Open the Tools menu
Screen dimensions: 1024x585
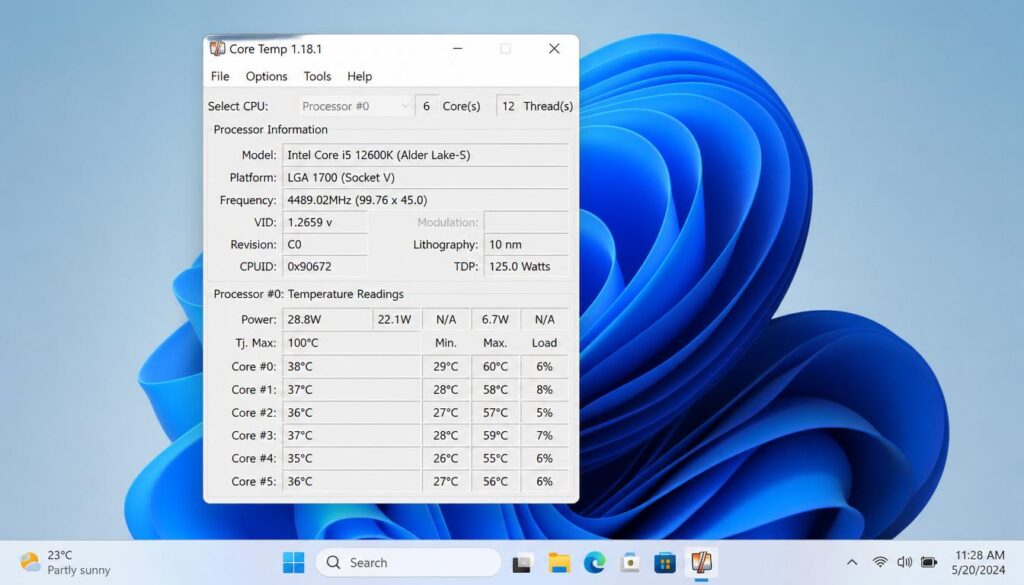click(x=317, y=76)
